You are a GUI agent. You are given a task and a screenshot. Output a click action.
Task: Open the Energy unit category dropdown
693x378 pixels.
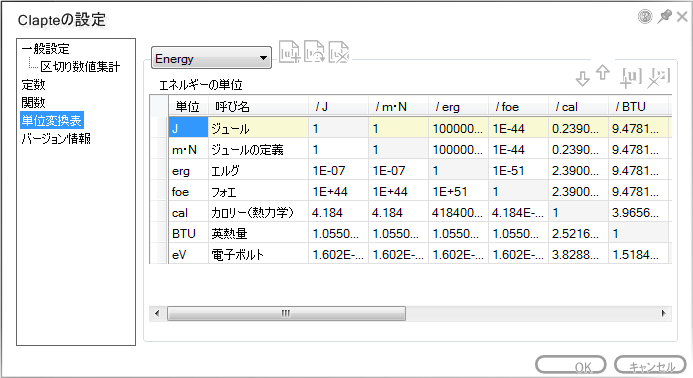point(211,58)
